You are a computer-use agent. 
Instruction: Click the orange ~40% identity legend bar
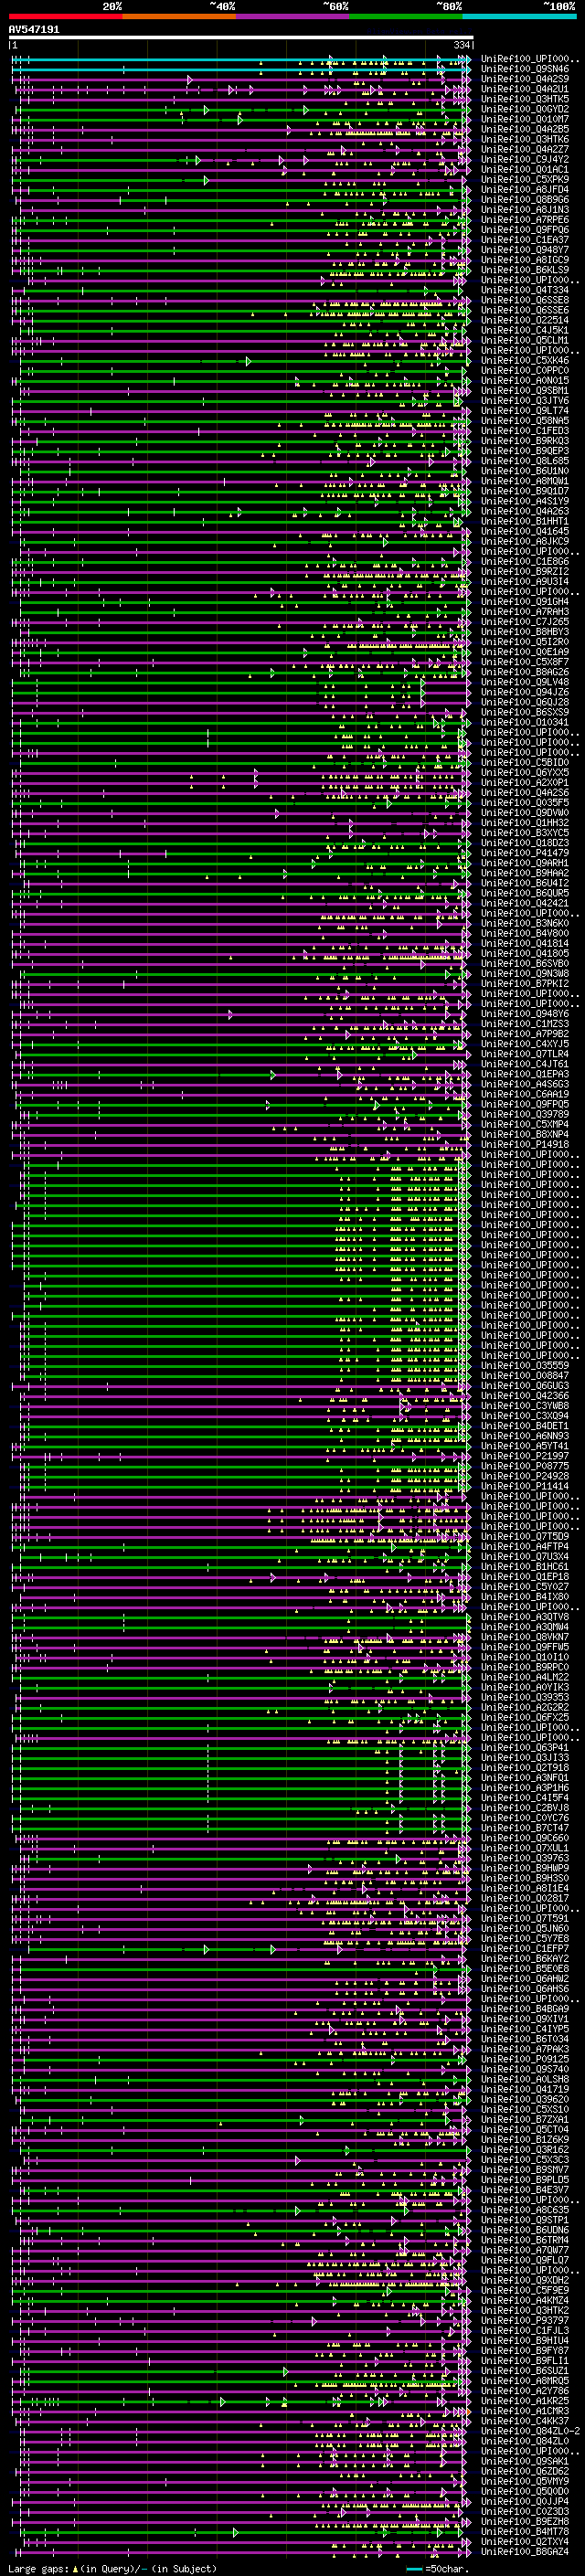[179, 16]
